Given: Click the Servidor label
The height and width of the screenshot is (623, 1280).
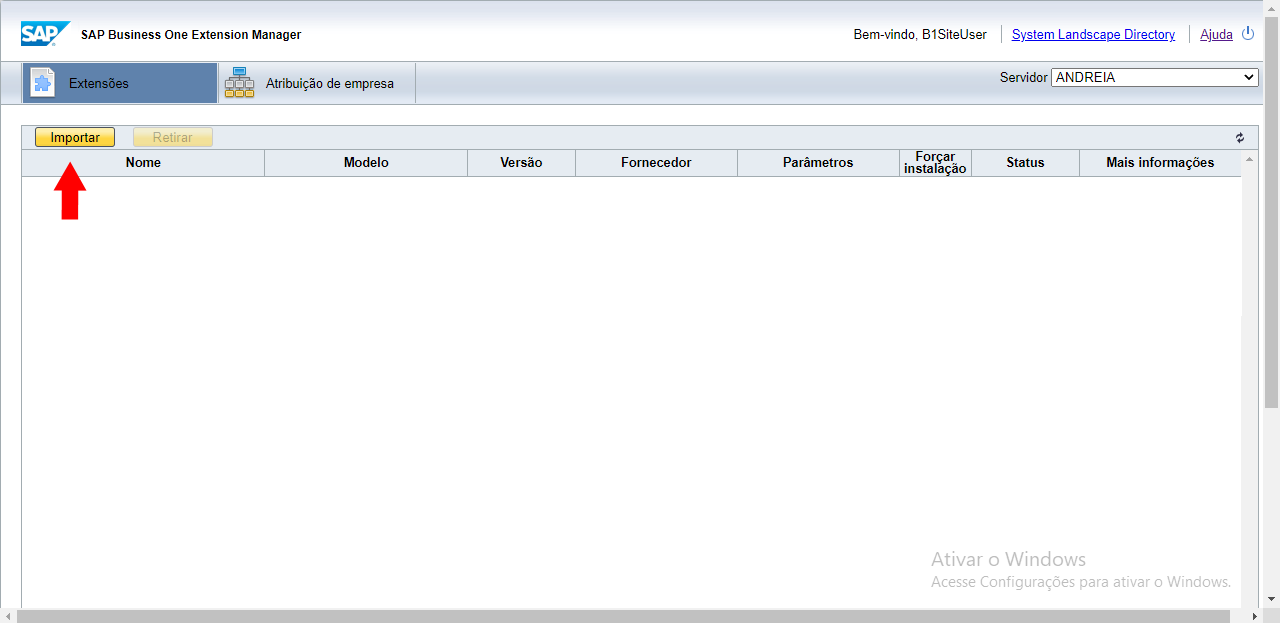Looking at the screenshot, I should point(1023,77).
